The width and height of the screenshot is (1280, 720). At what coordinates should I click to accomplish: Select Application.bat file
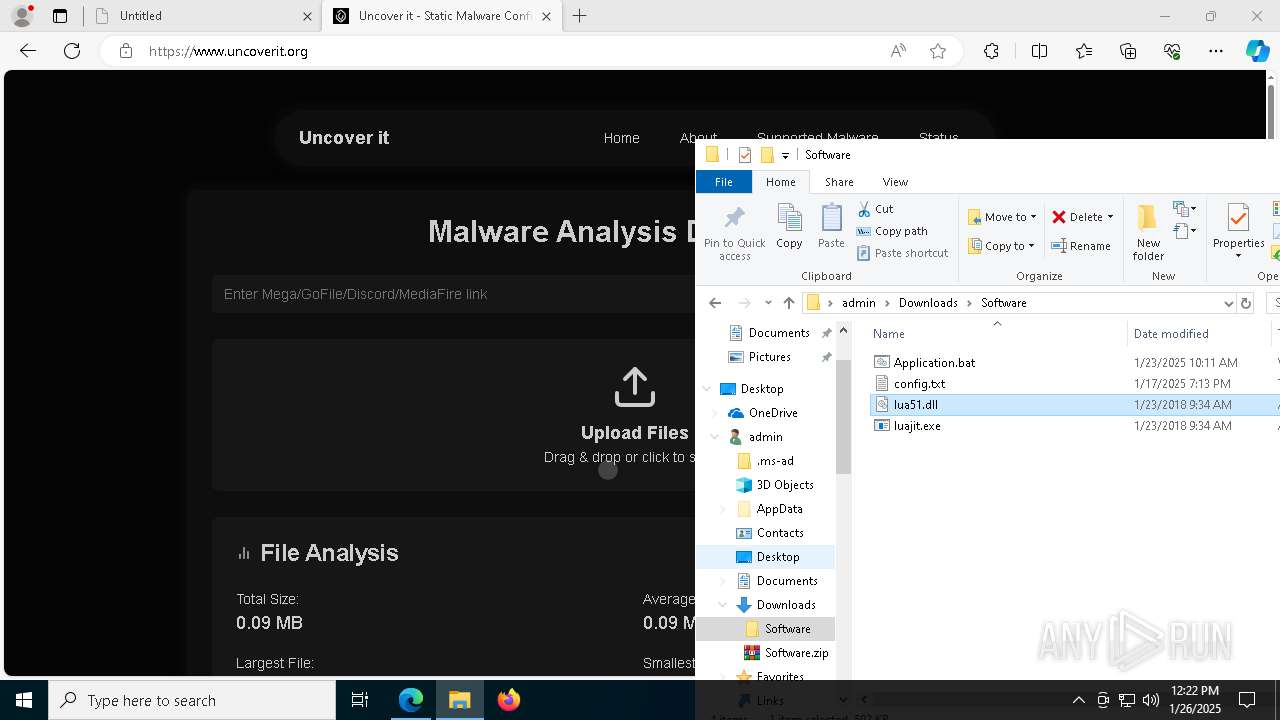click(x=934, y=363)
